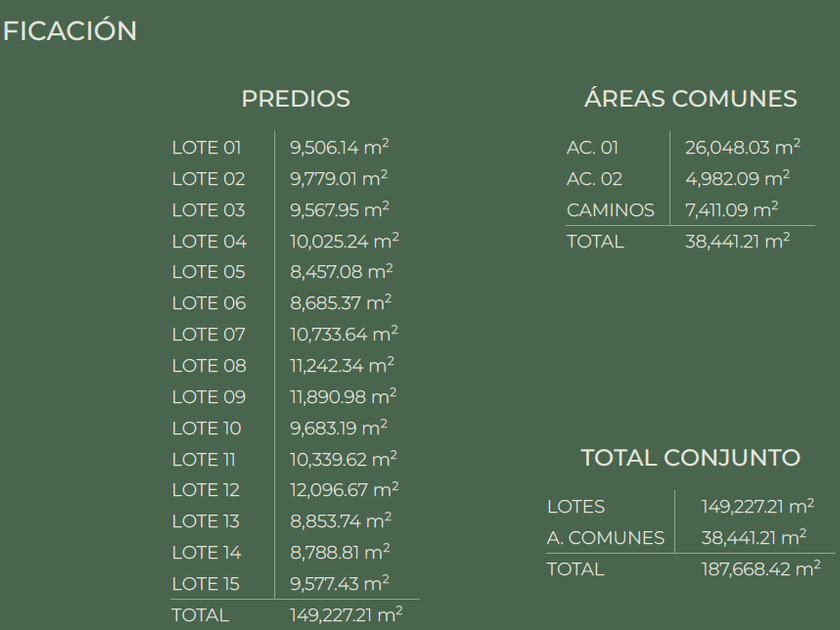
Task: Click the áreas comunes total 38,441.21 m² below CAMINOS
Action: click(737, 241)
